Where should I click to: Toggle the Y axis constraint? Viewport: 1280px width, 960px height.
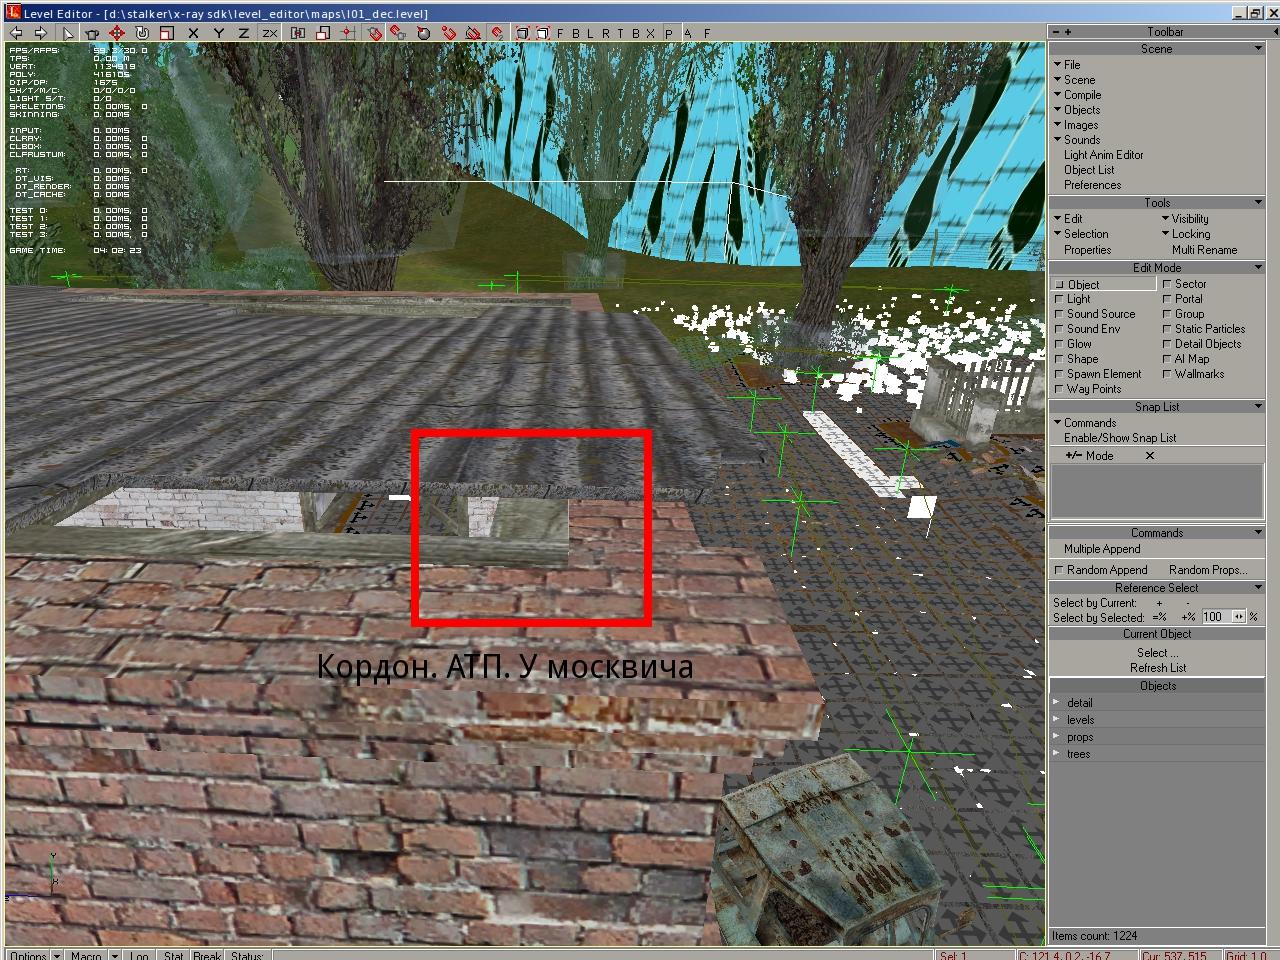(219, 33)
